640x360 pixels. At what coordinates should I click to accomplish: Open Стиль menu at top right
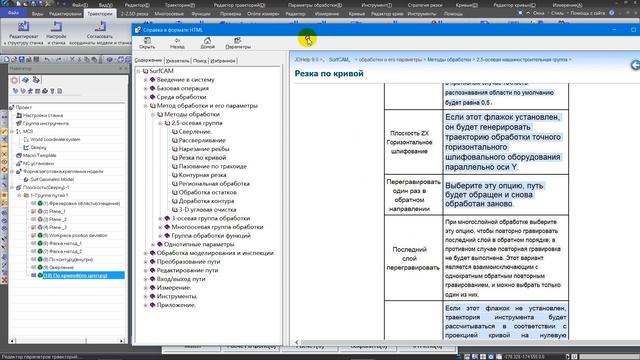(557, 13)
